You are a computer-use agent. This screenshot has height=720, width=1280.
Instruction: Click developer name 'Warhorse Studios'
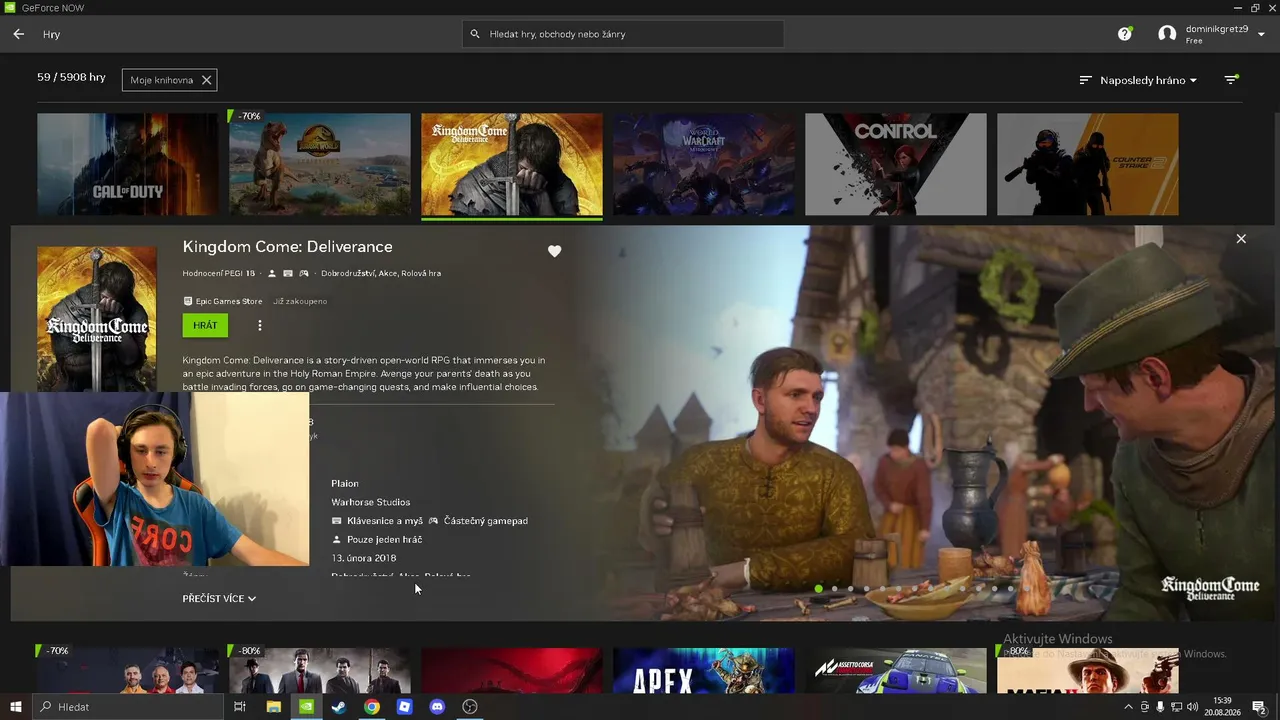click(371, 502)
